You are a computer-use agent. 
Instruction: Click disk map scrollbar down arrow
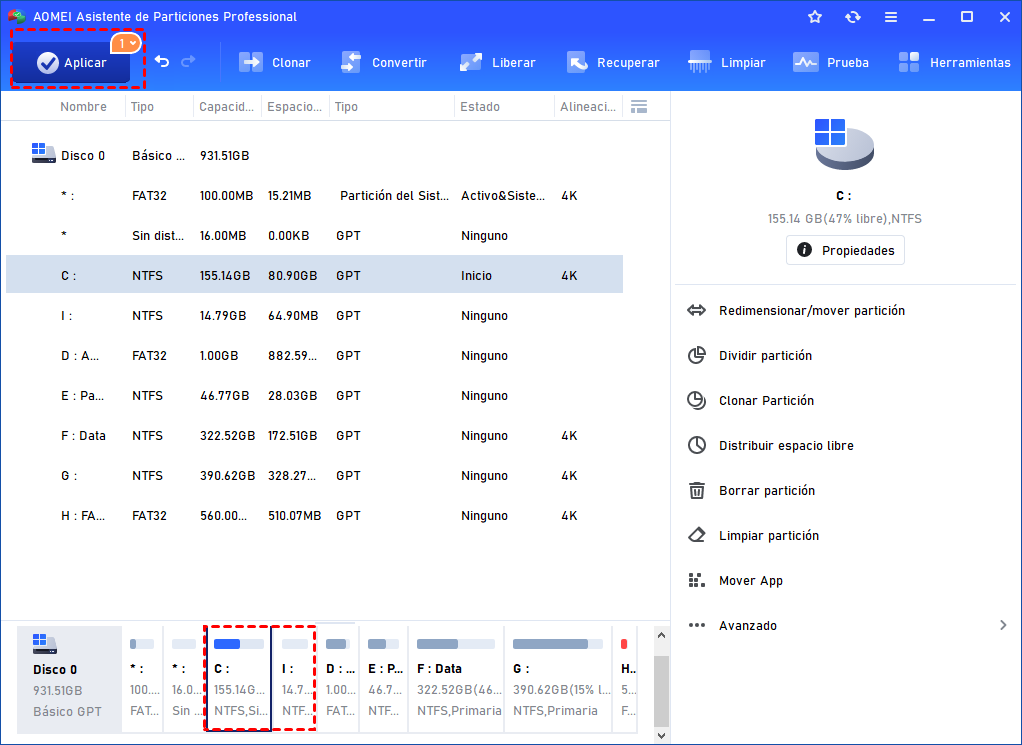pos(662,736)
